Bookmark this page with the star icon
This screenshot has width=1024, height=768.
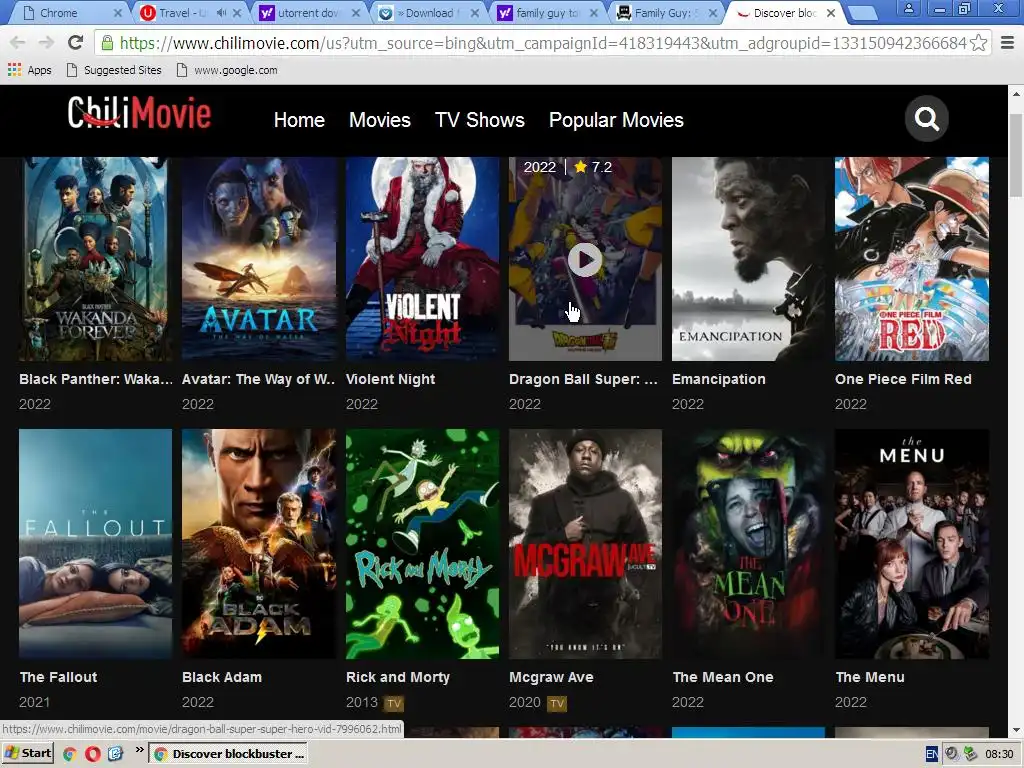[978, 43]
